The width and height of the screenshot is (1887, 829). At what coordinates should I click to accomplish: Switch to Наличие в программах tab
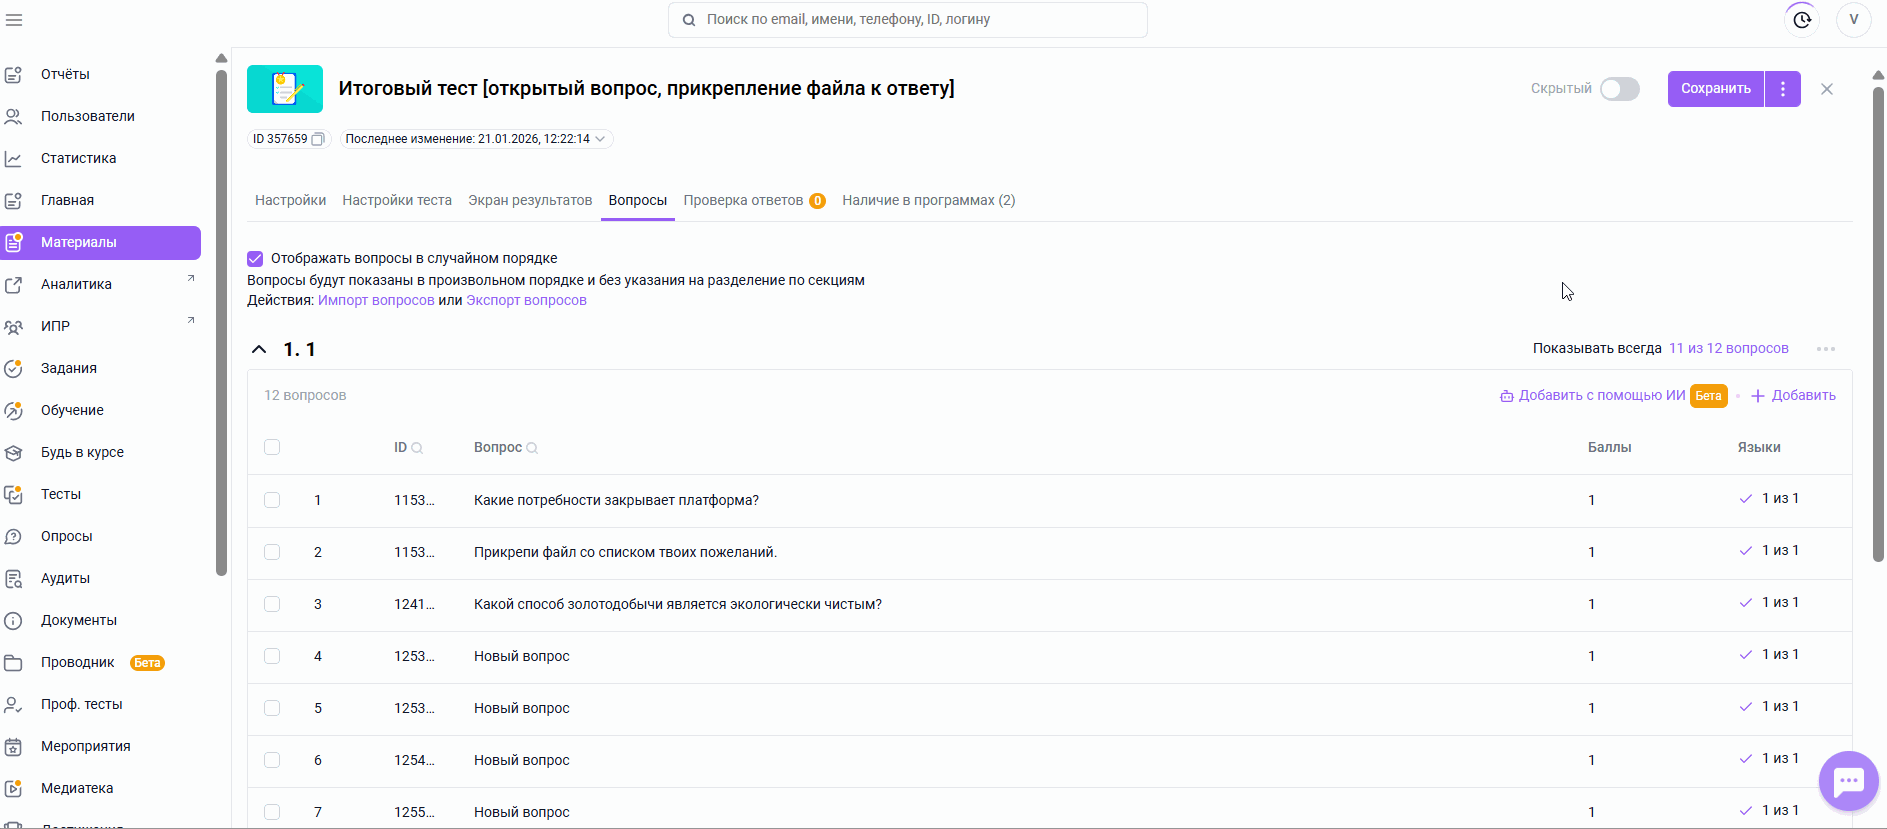point(929,200)
